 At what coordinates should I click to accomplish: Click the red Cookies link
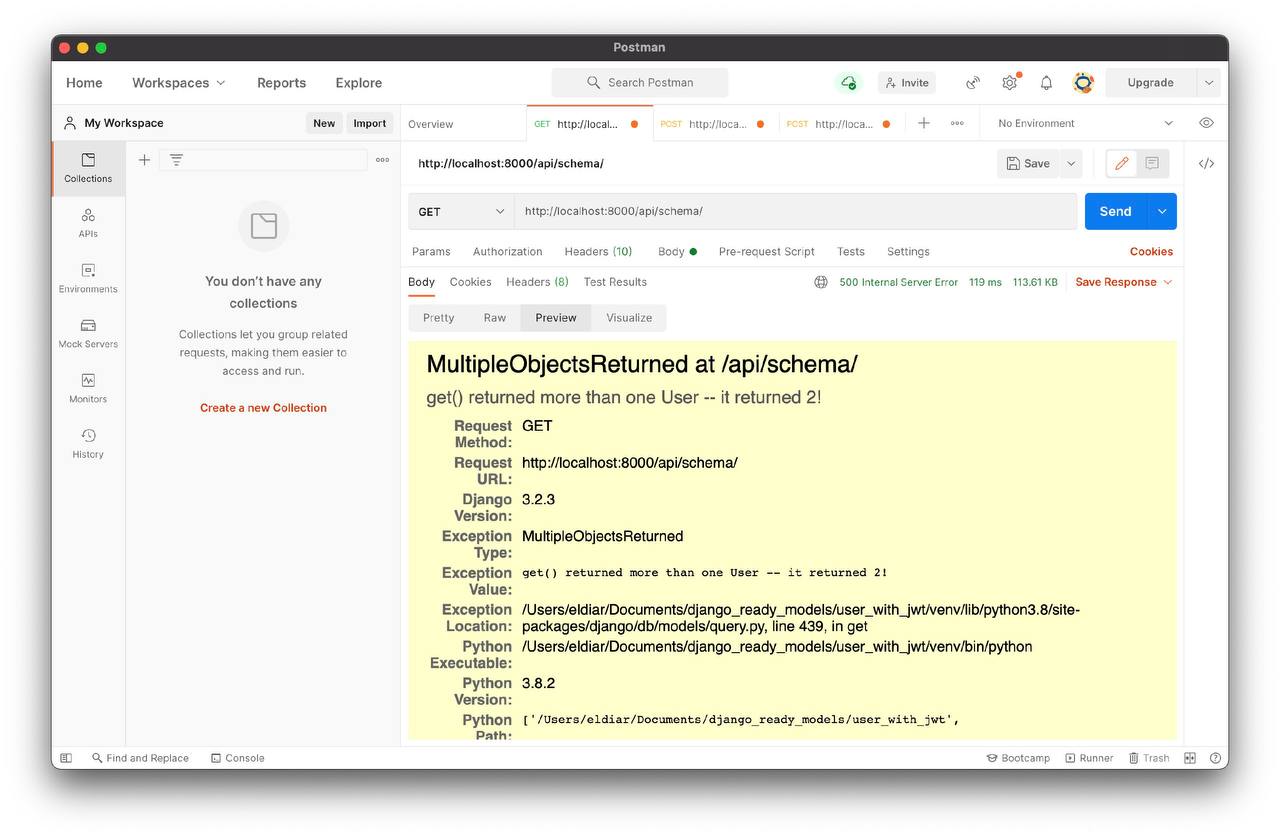tap(1151, 252)
